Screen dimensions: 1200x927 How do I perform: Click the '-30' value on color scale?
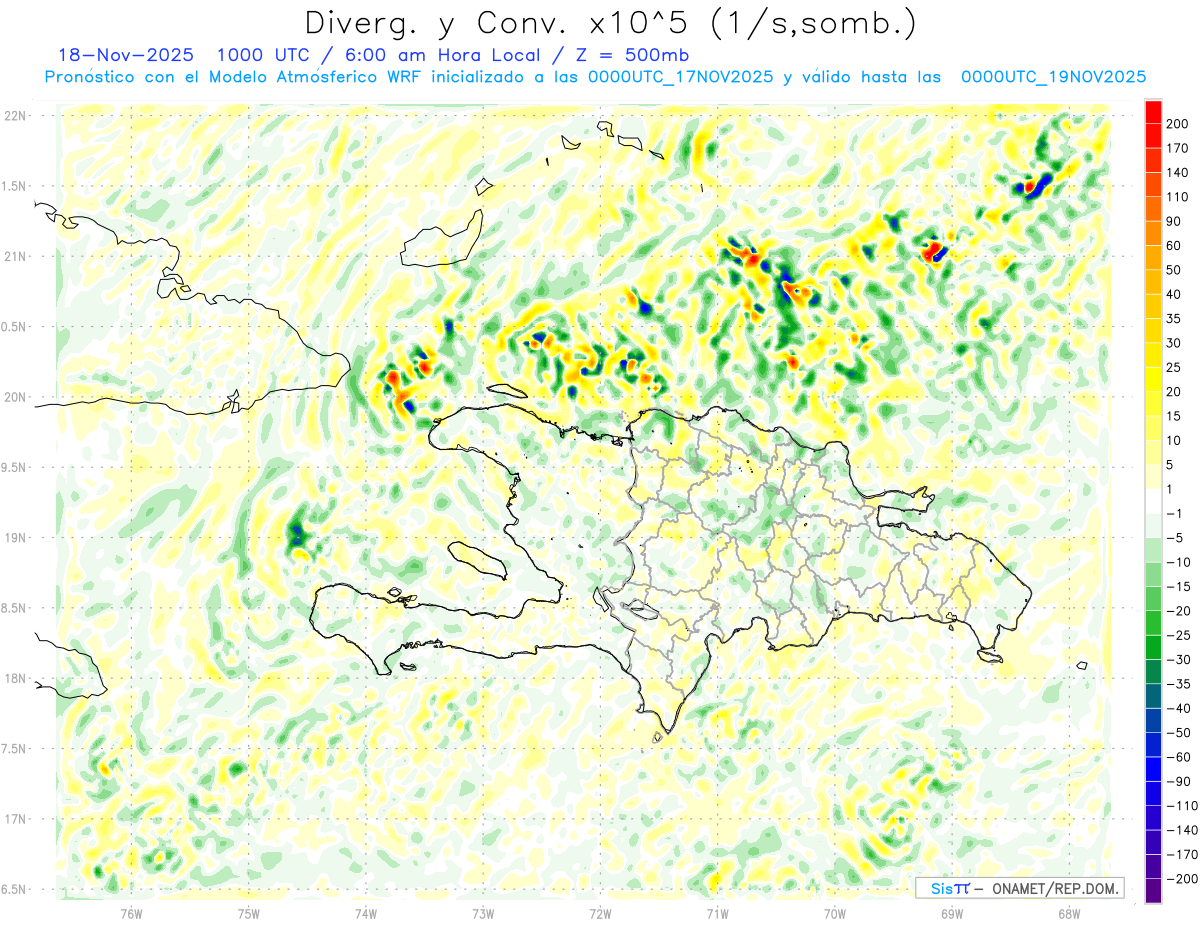point(1178,659)
